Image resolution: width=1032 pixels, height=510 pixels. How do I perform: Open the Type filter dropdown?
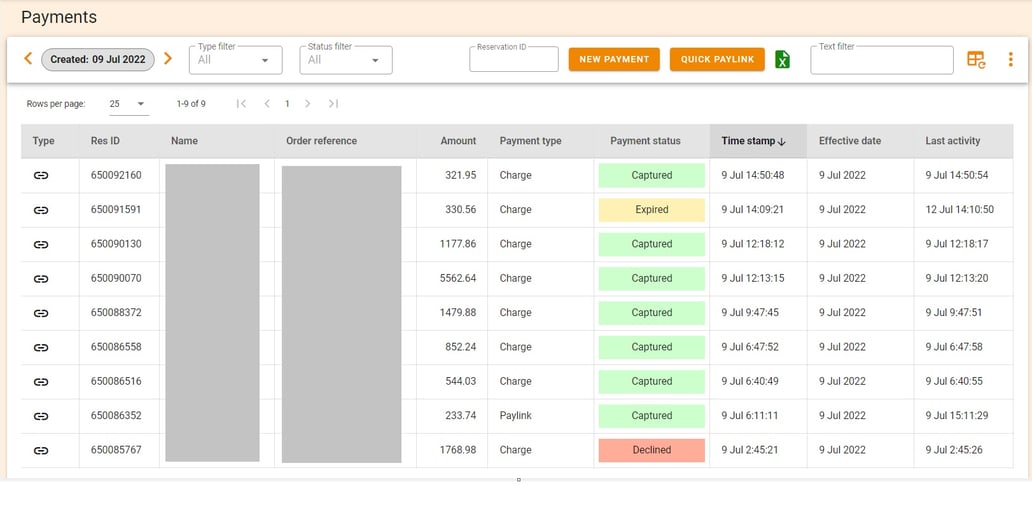(236, 60)
